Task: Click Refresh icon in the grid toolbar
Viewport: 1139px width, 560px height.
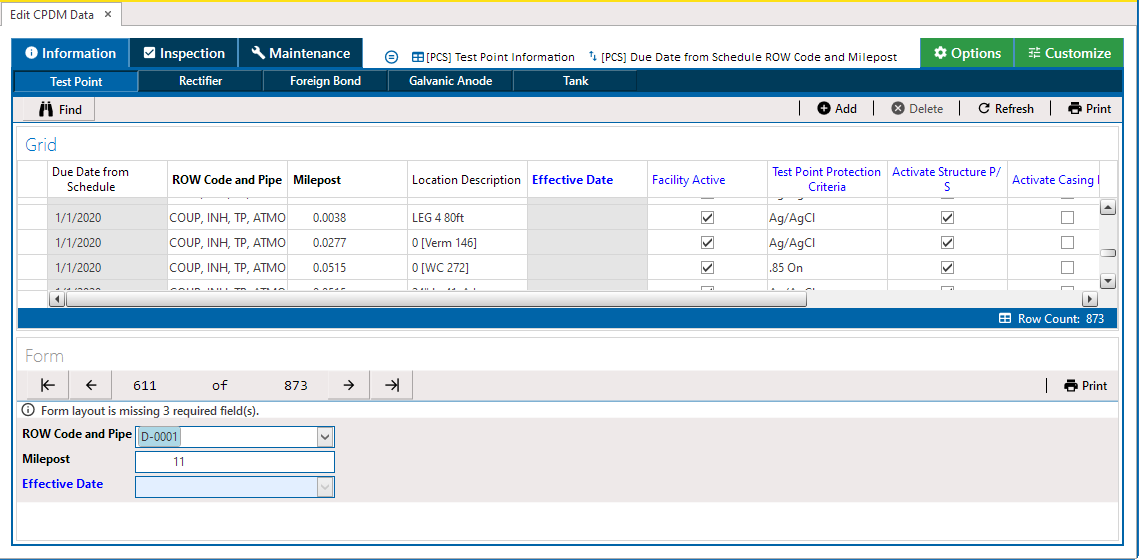Action: click(x=984, y=109)
